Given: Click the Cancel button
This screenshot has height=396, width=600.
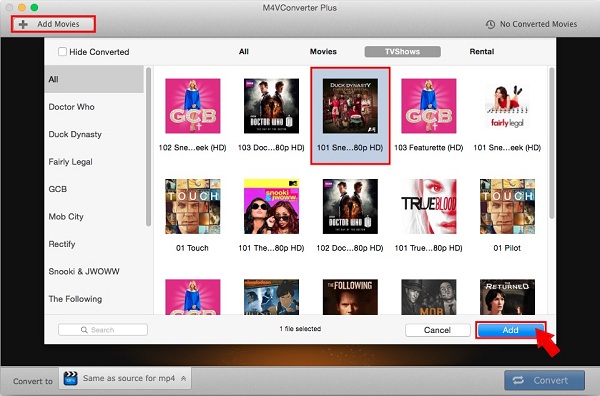Looking at the screenshot, I should coord(437,330).
